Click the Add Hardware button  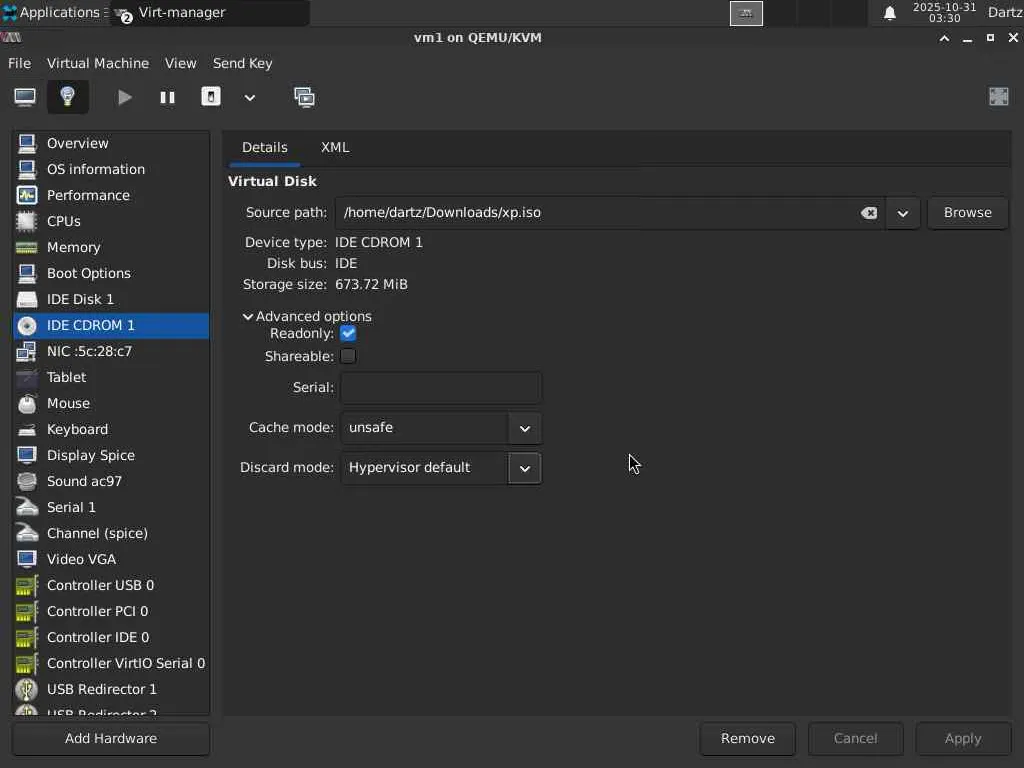[x=111, y=738]
